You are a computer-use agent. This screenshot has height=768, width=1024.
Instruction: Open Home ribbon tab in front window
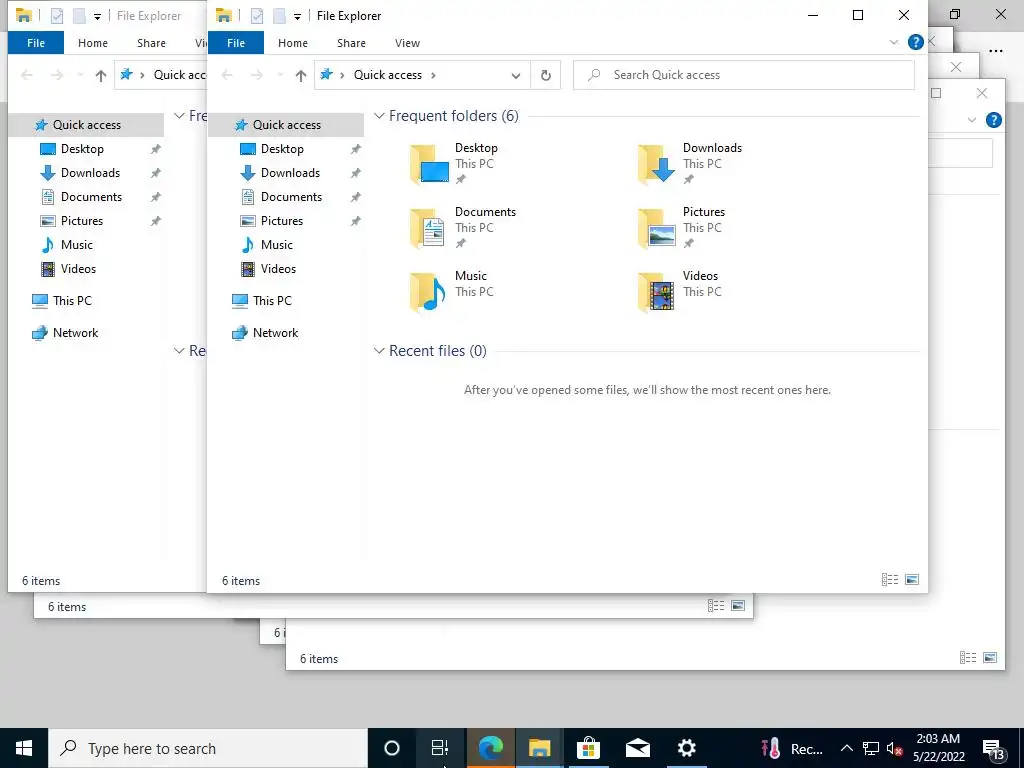tap(293, 43)
